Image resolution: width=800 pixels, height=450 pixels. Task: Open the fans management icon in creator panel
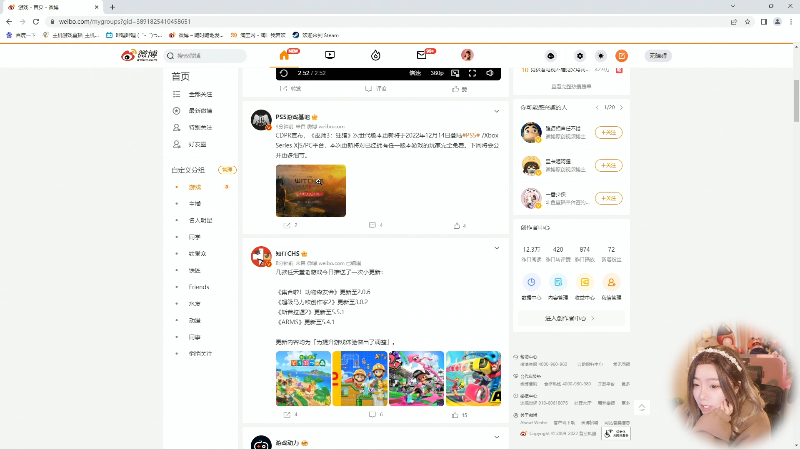coord(611,282)
